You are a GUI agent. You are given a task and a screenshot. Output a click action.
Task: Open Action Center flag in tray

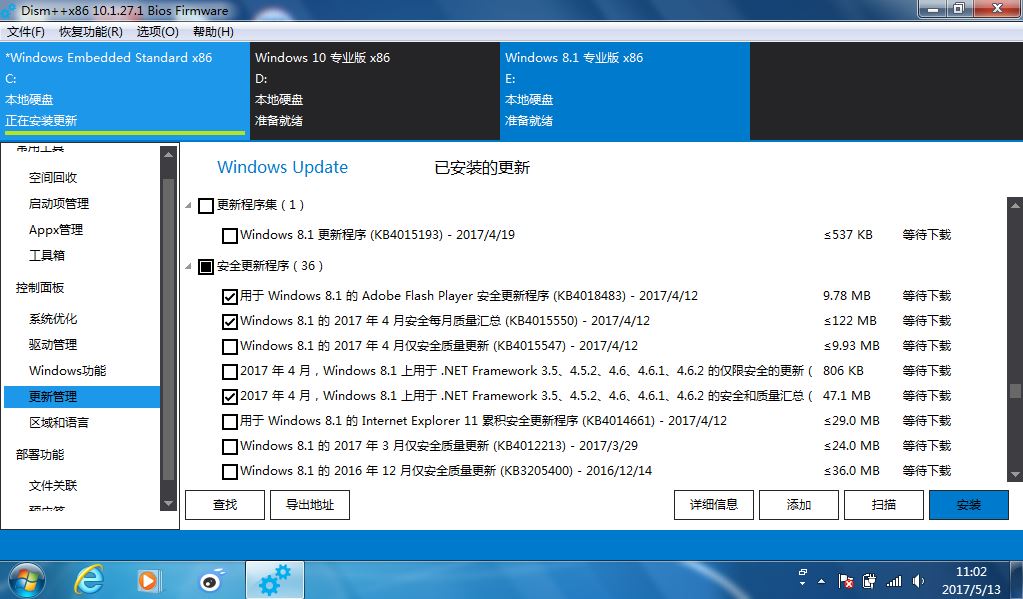846,581
